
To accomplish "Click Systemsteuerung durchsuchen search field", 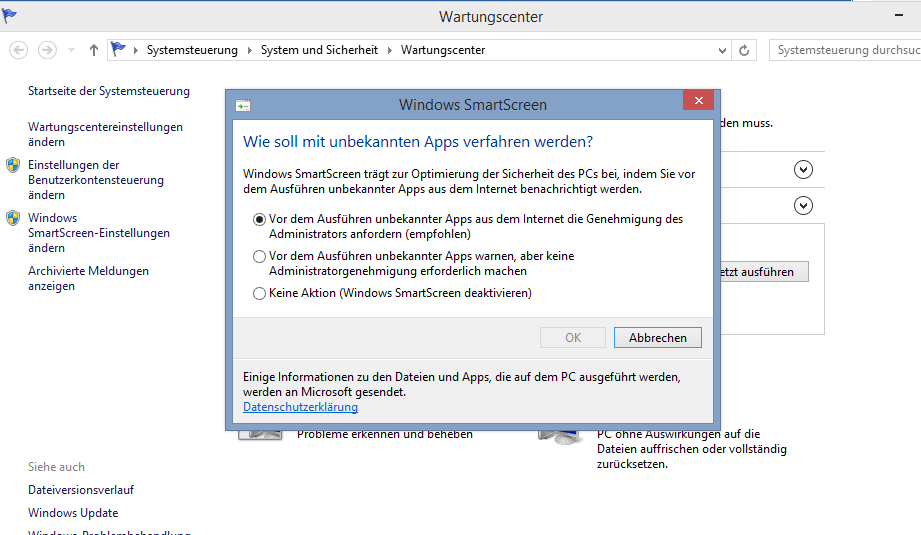I will pos(845,50).
